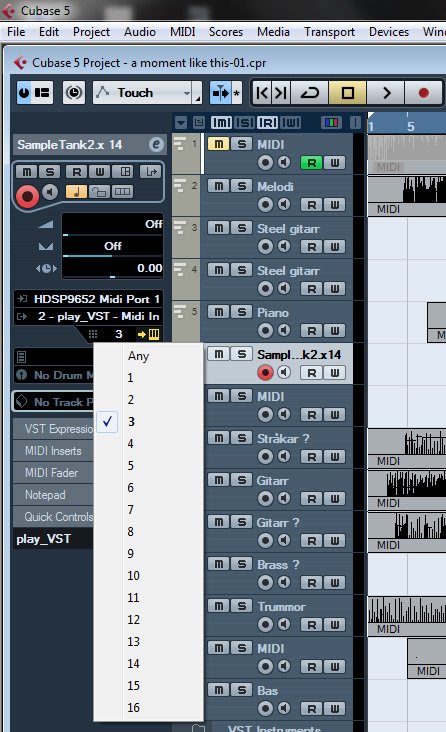This screenshot has width=446, height=732.
Task: Click the track colors icon in track list header
Action: pos(331,123)
